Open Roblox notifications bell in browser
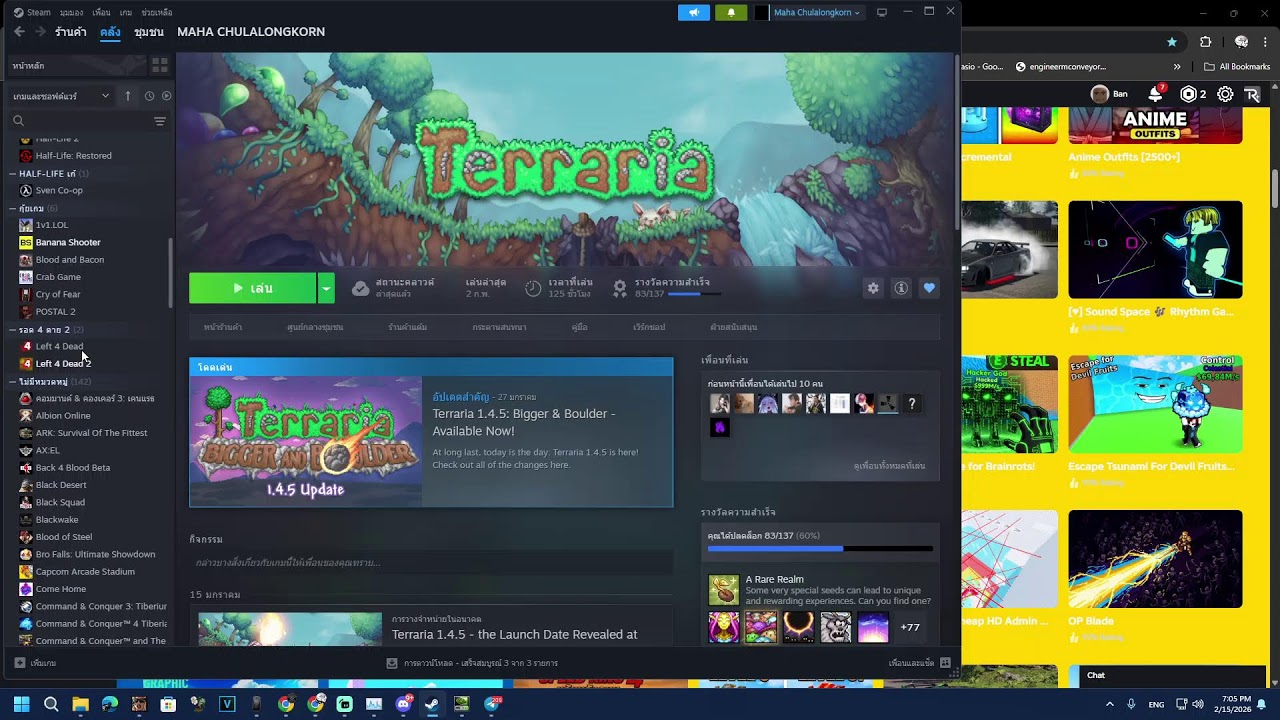1280x720 pixels. [x=1156, y=94]
